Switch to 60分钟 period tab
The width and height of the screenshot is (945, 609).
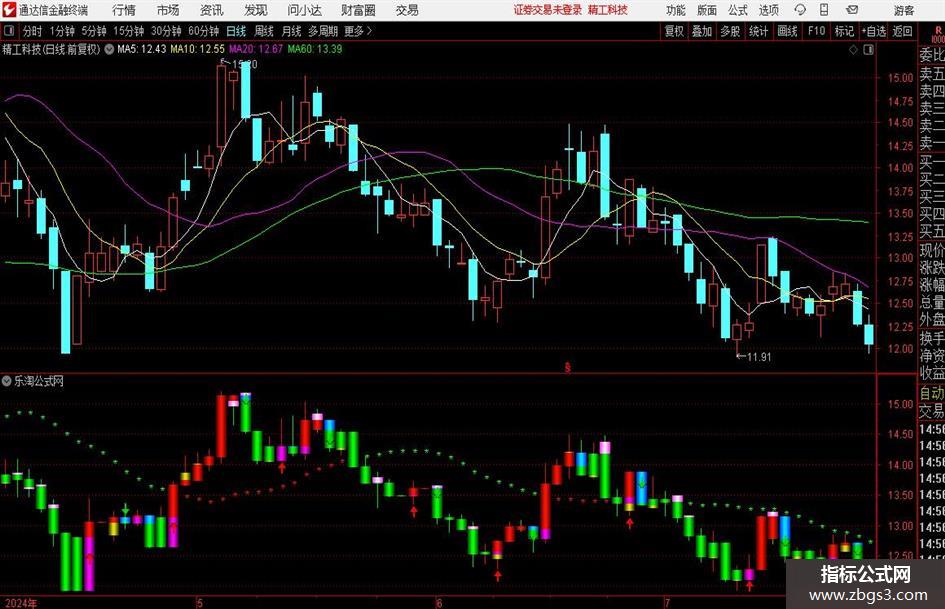pyautogui.click(x=203, y=31)
